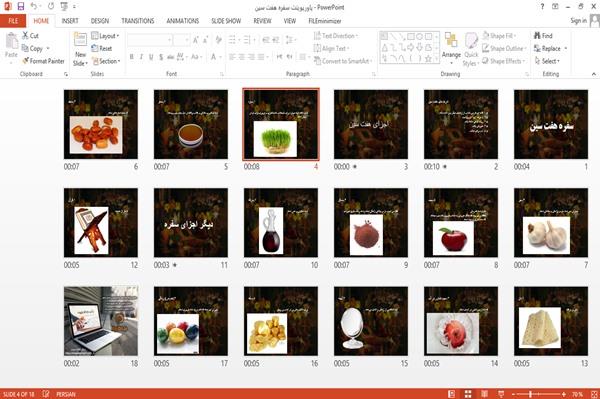Open the Layout dropdown
This screenshot has height=399, width=600.
[x=105, y=36]
